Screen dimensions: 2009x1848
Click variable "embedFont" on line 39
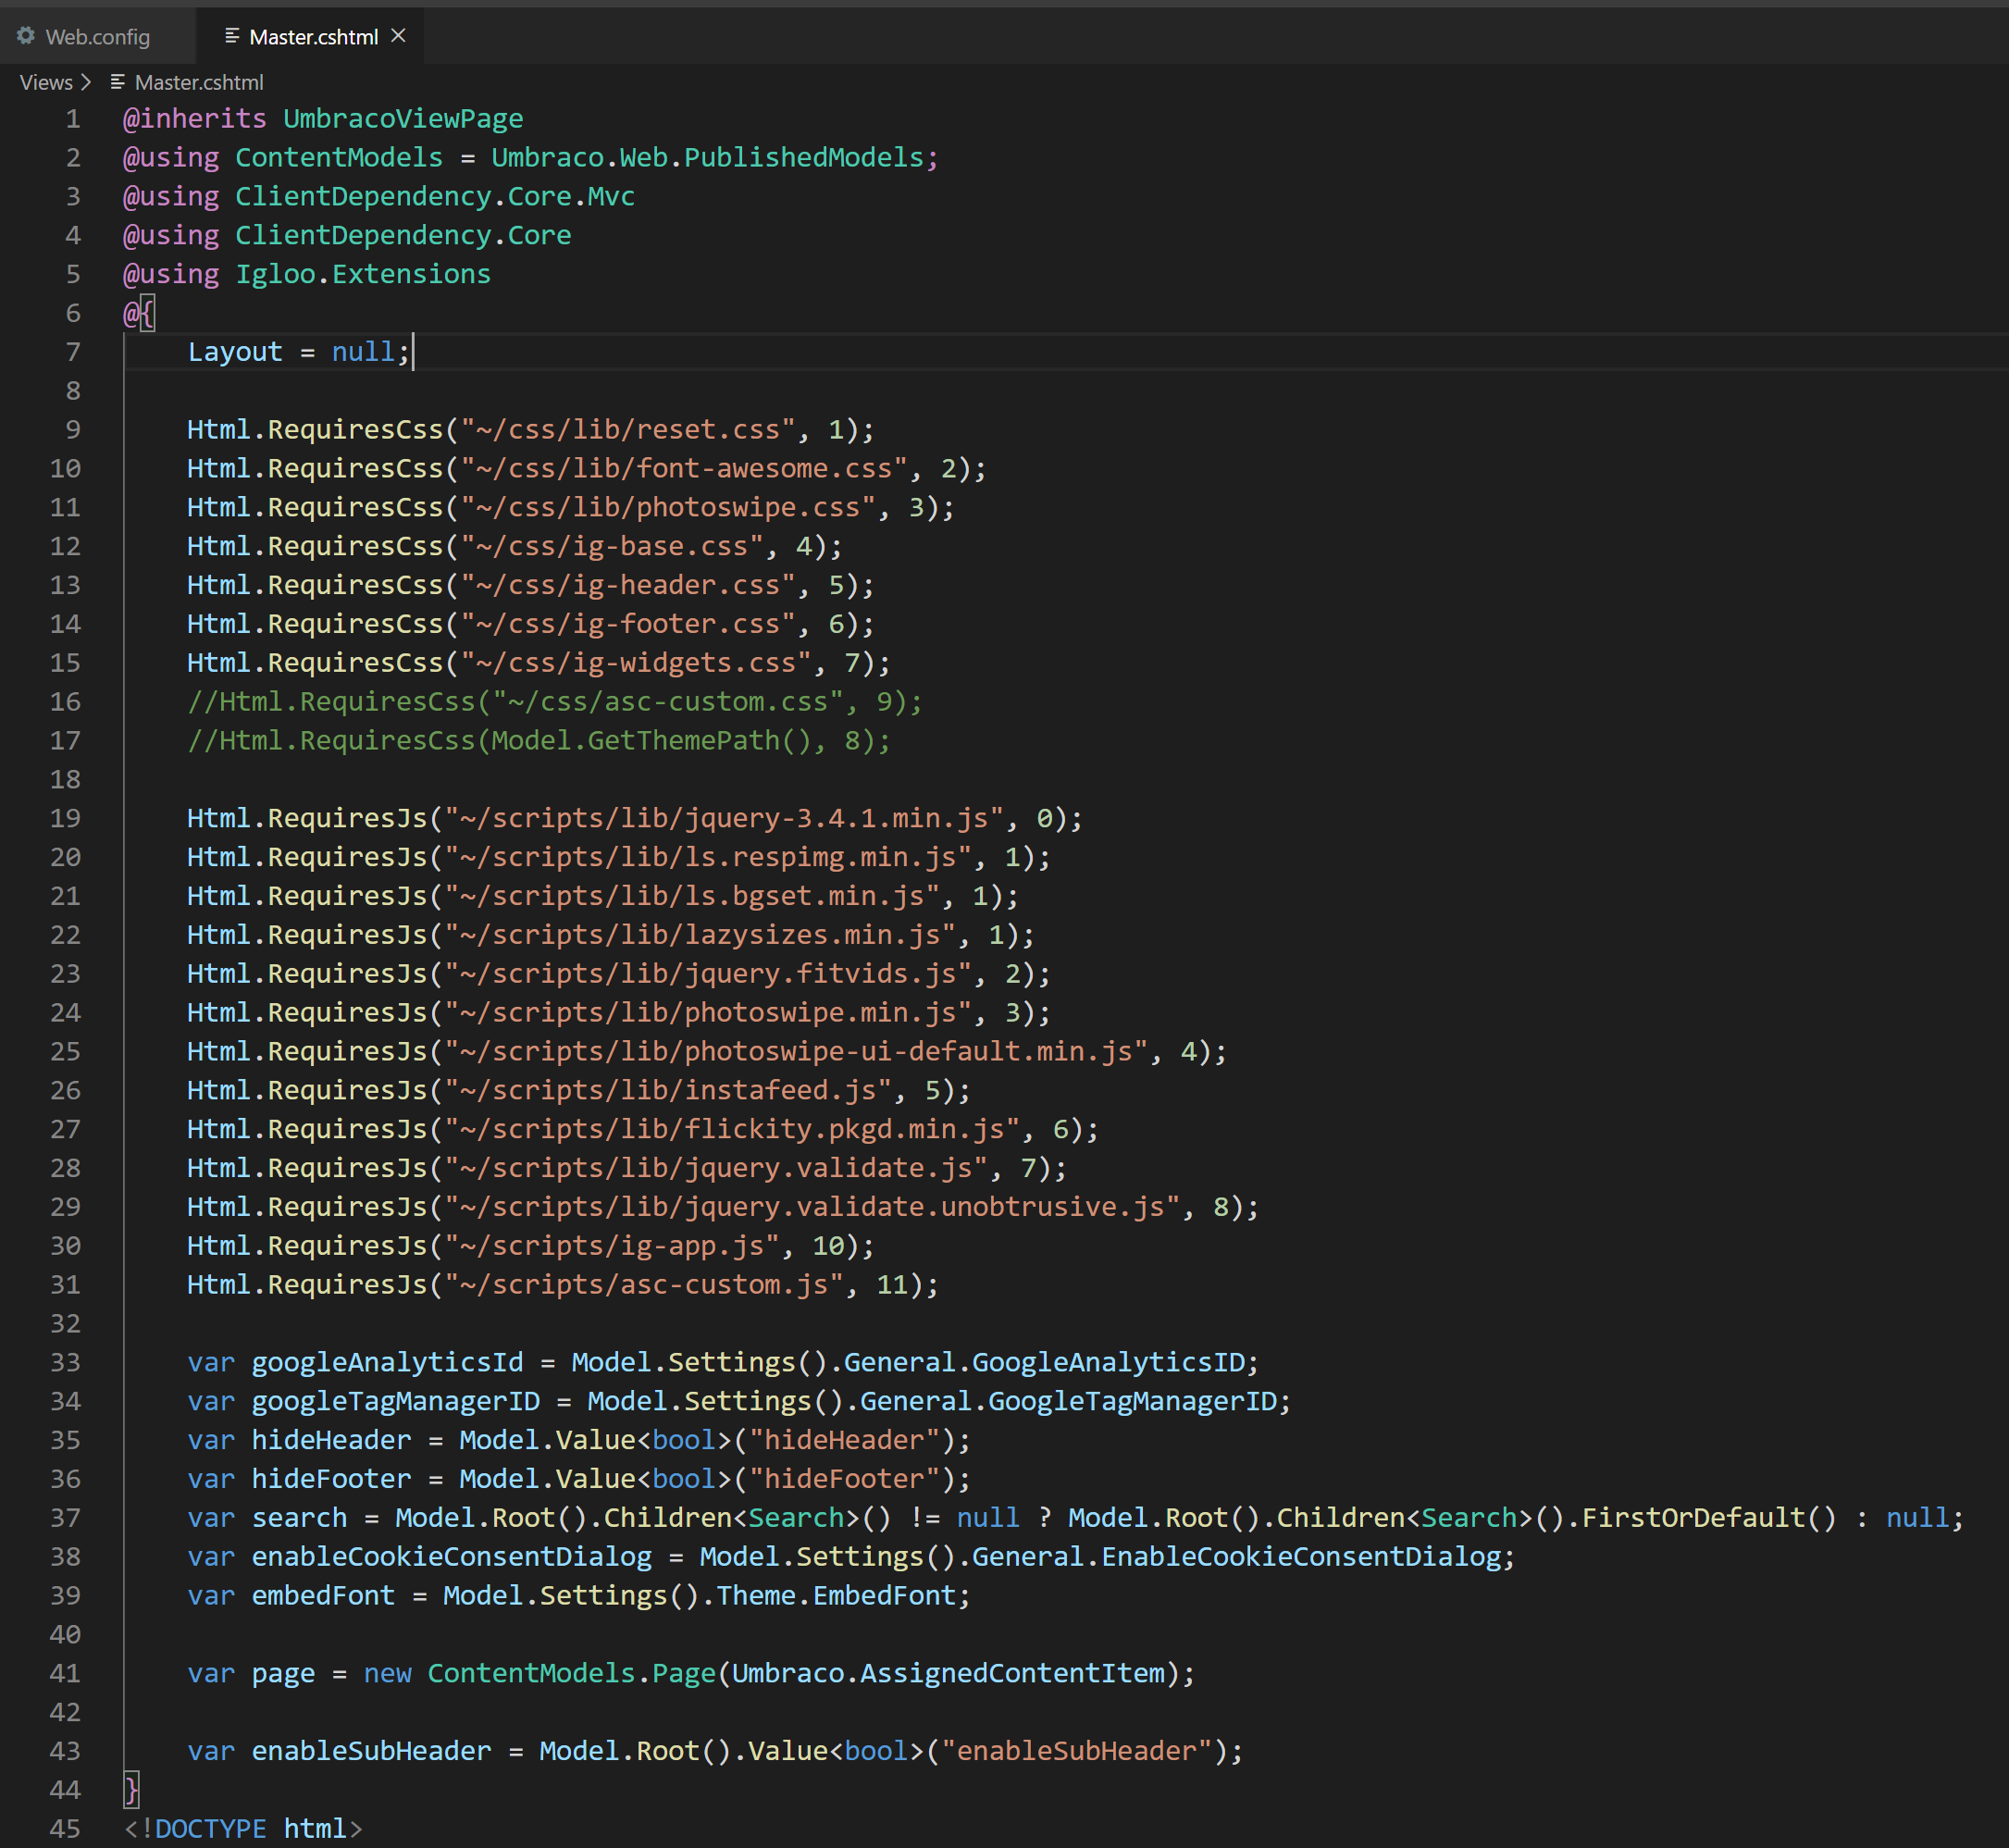pyautogui.click(x=323, y=1596)
